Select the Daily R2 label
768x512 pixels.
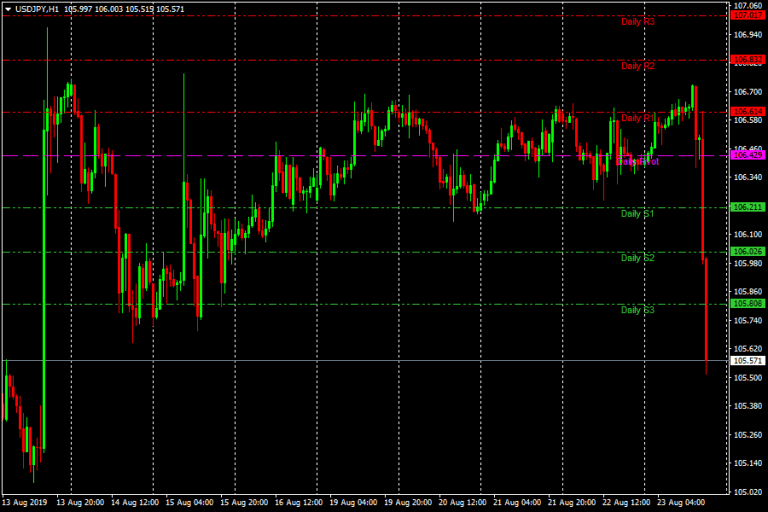coord(637,66)
